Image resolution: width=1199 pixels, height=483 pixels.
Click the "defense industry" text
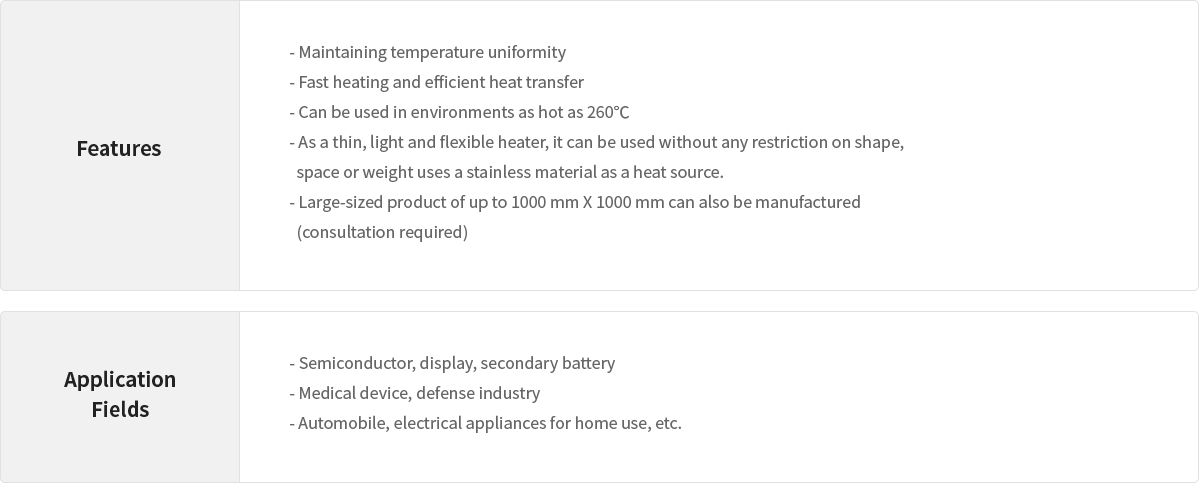[478, 393]
